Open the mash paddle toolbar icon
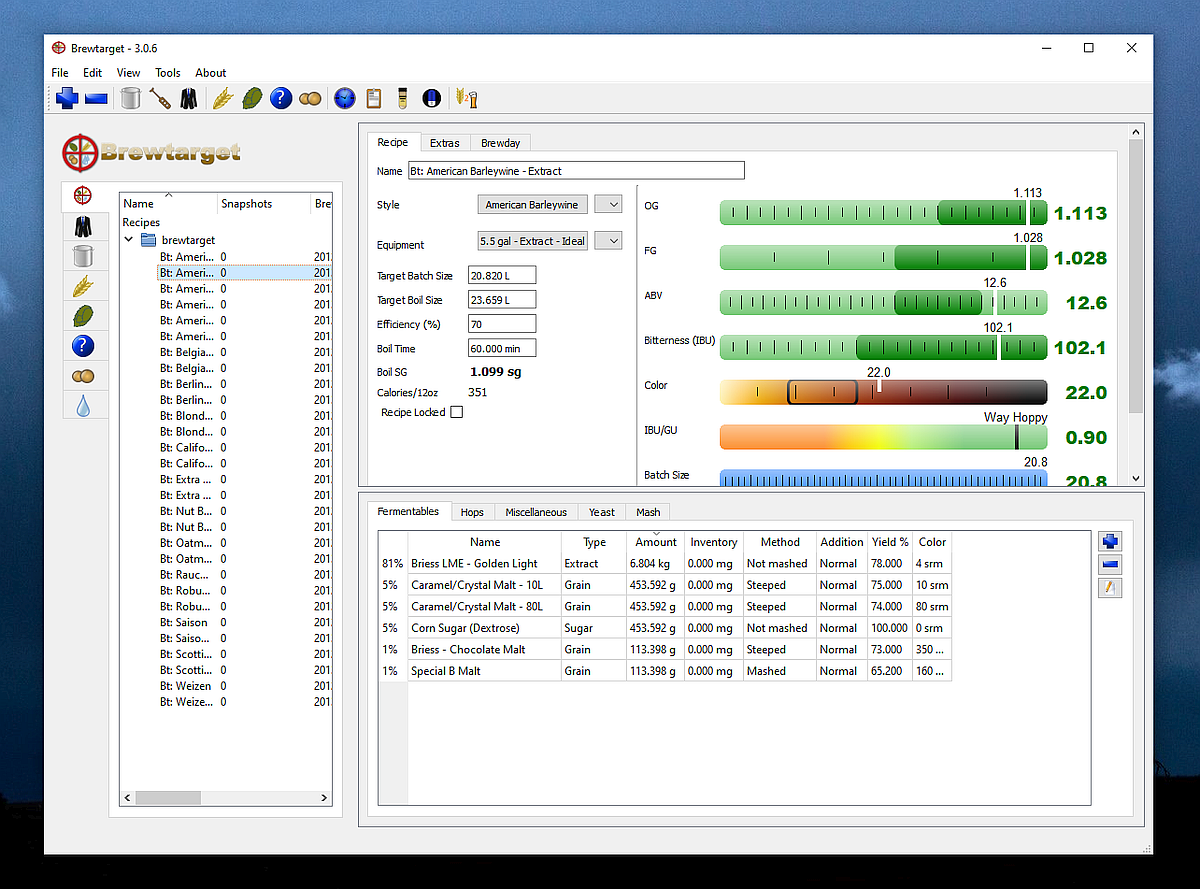The width and height of the screenshot is (1200, 889). 160,98
